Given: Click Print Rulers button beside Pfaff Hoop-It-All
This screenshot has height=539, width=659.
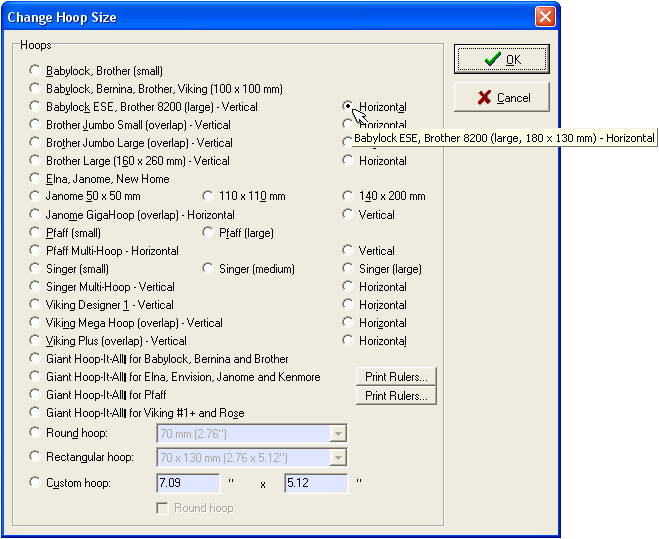Looking at the screenshot, I should pos(396,396).
